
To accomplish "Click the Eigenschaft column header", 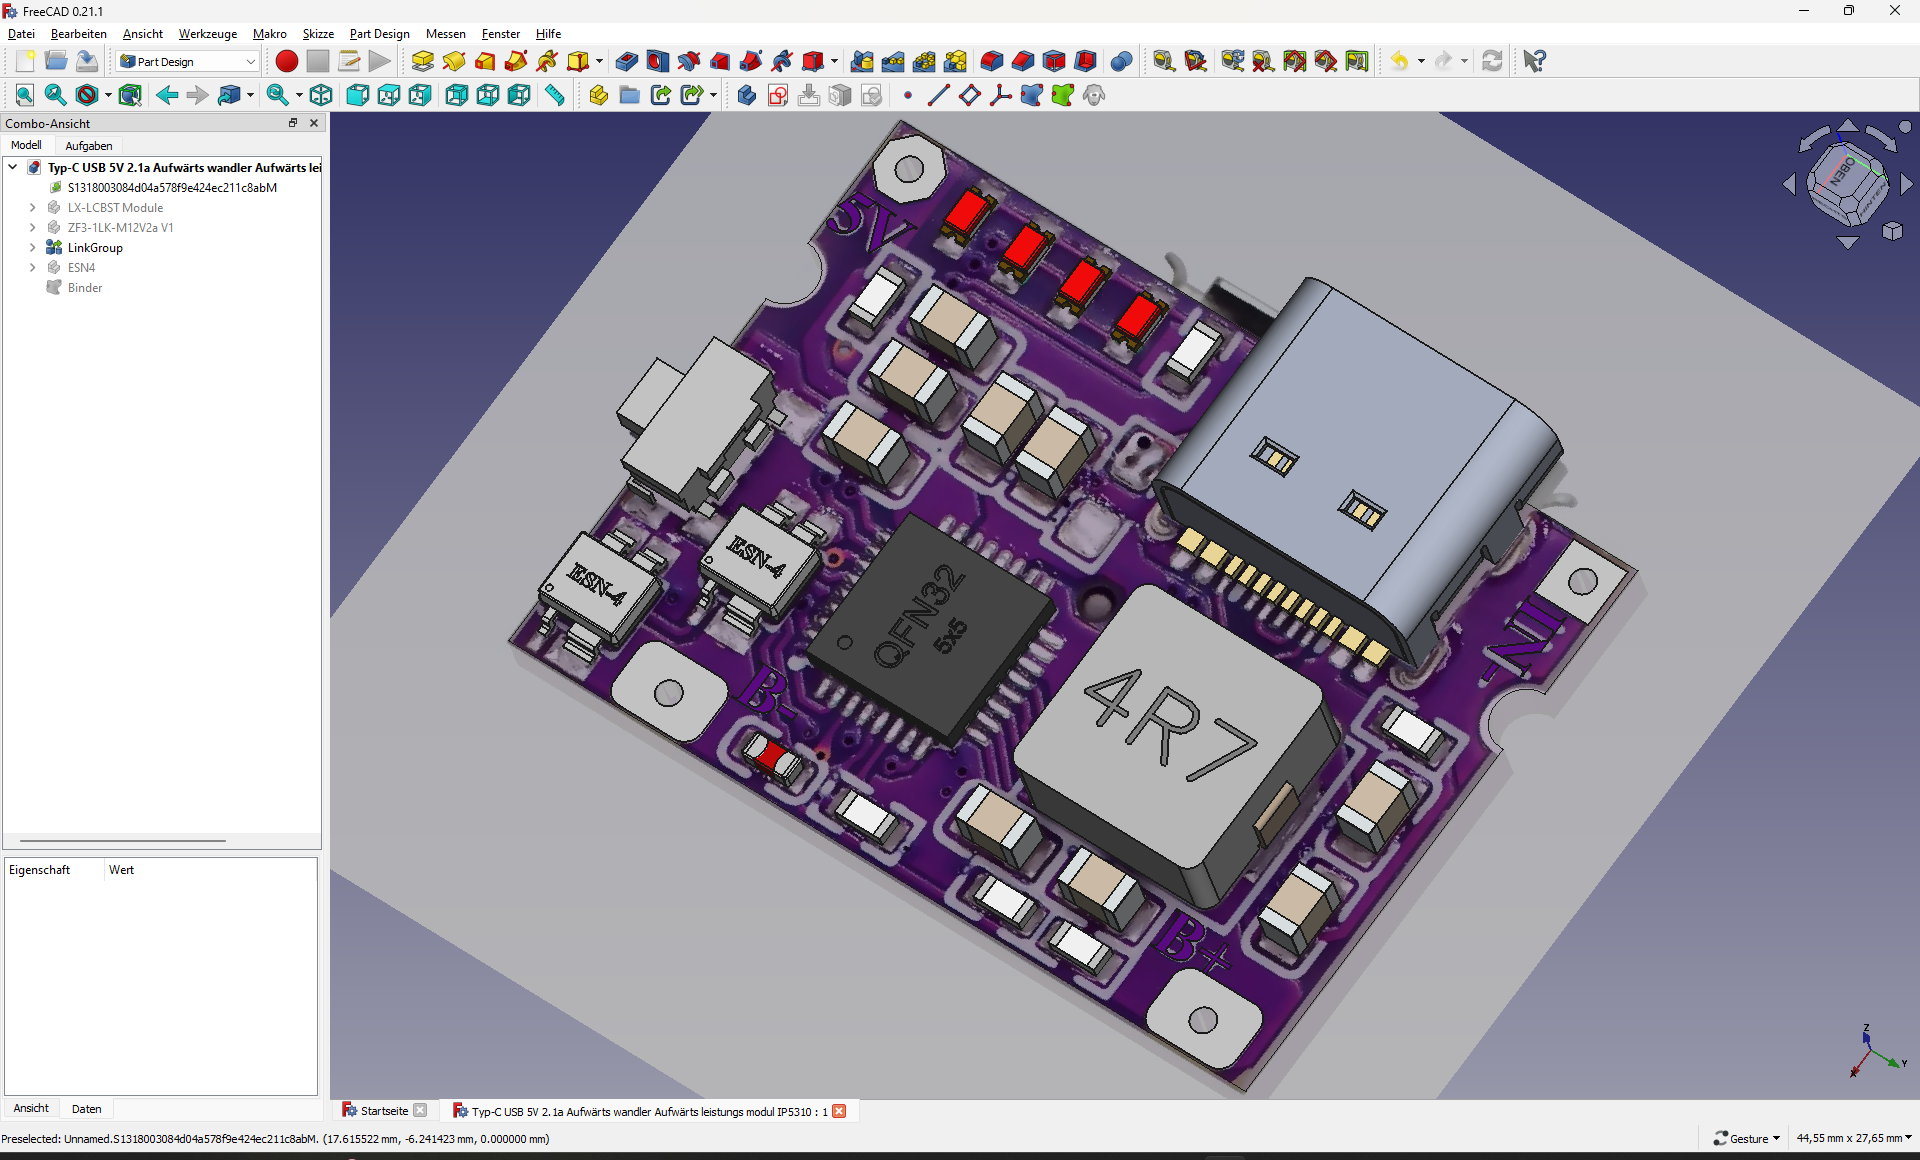I will (x=54, y=870).
